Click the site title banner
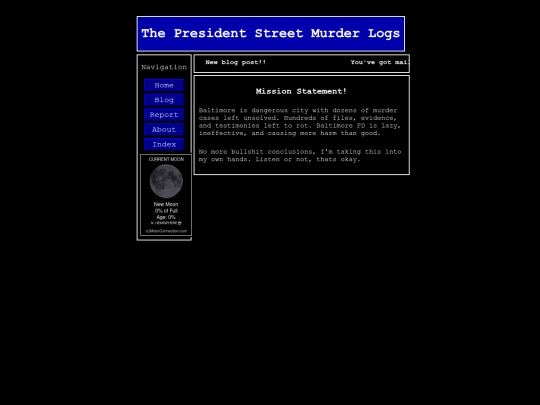Screen dimensions: 540x405 pos(271,34)
